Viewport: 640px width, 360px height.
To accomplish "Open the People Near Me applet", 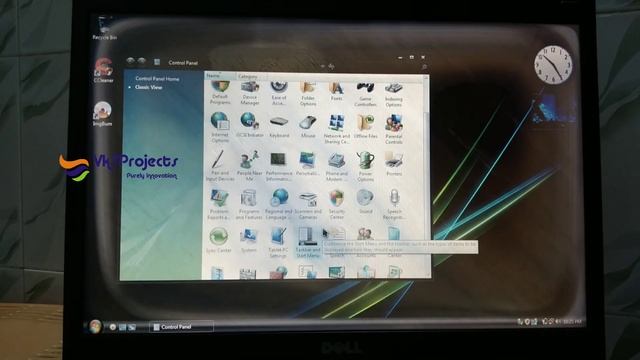I will click(x=249, y=166).
